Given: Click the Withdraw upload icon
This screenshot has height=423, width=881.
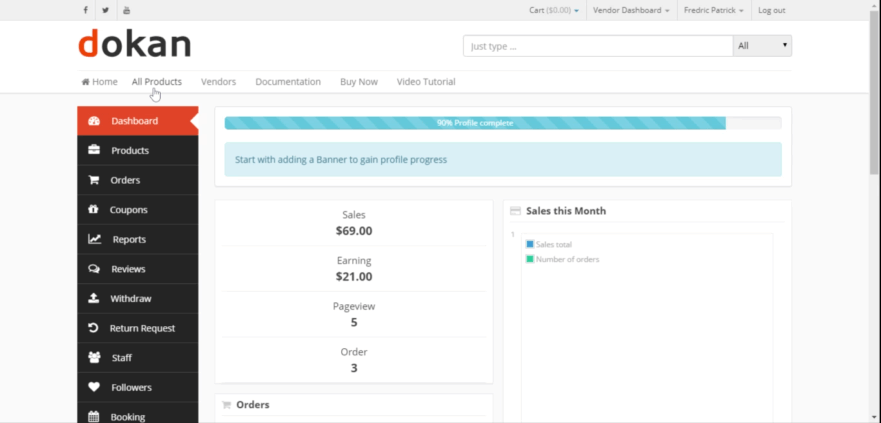Looking at the screenshot, I should tap(94, 298).
